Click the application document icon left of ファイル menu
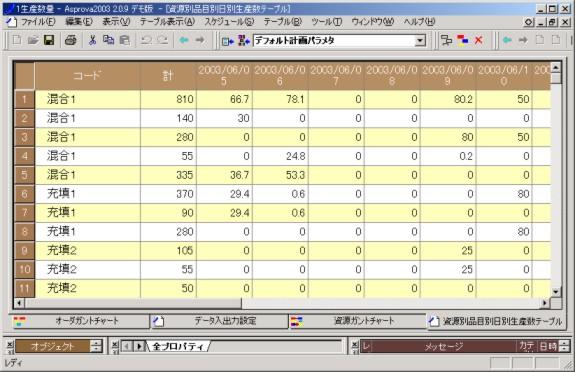The height and width of the screenshot is (372, 575). tap(11, 22)
